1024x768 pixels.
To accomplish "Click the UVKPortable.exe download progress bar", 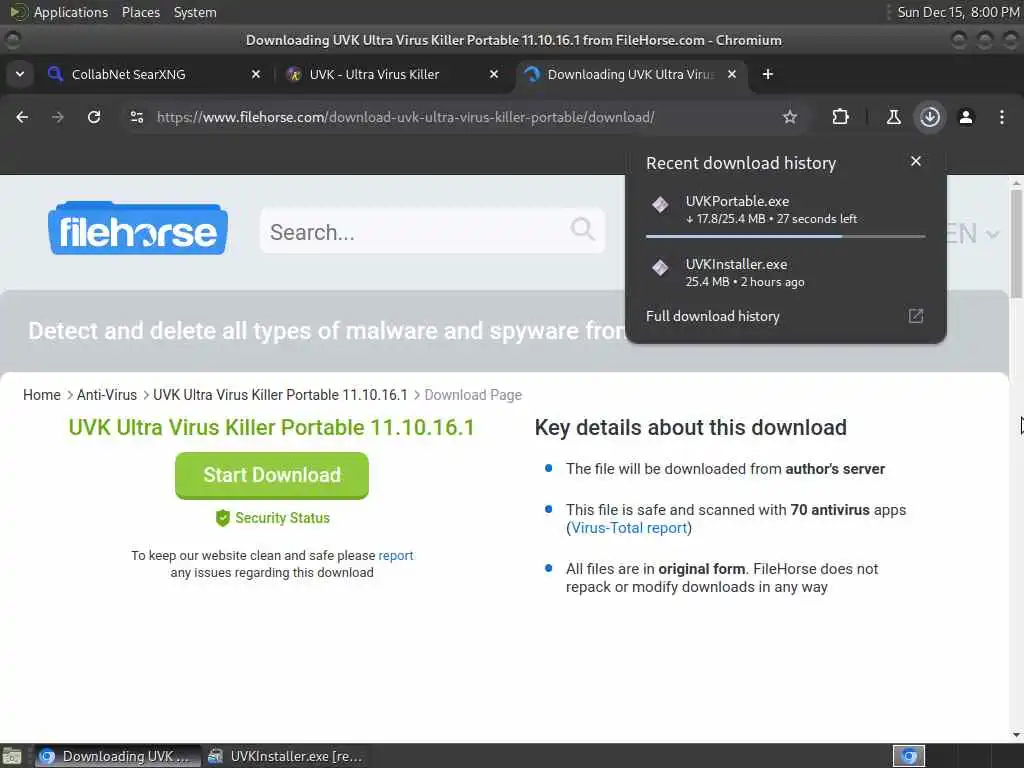I will [785, 236].
